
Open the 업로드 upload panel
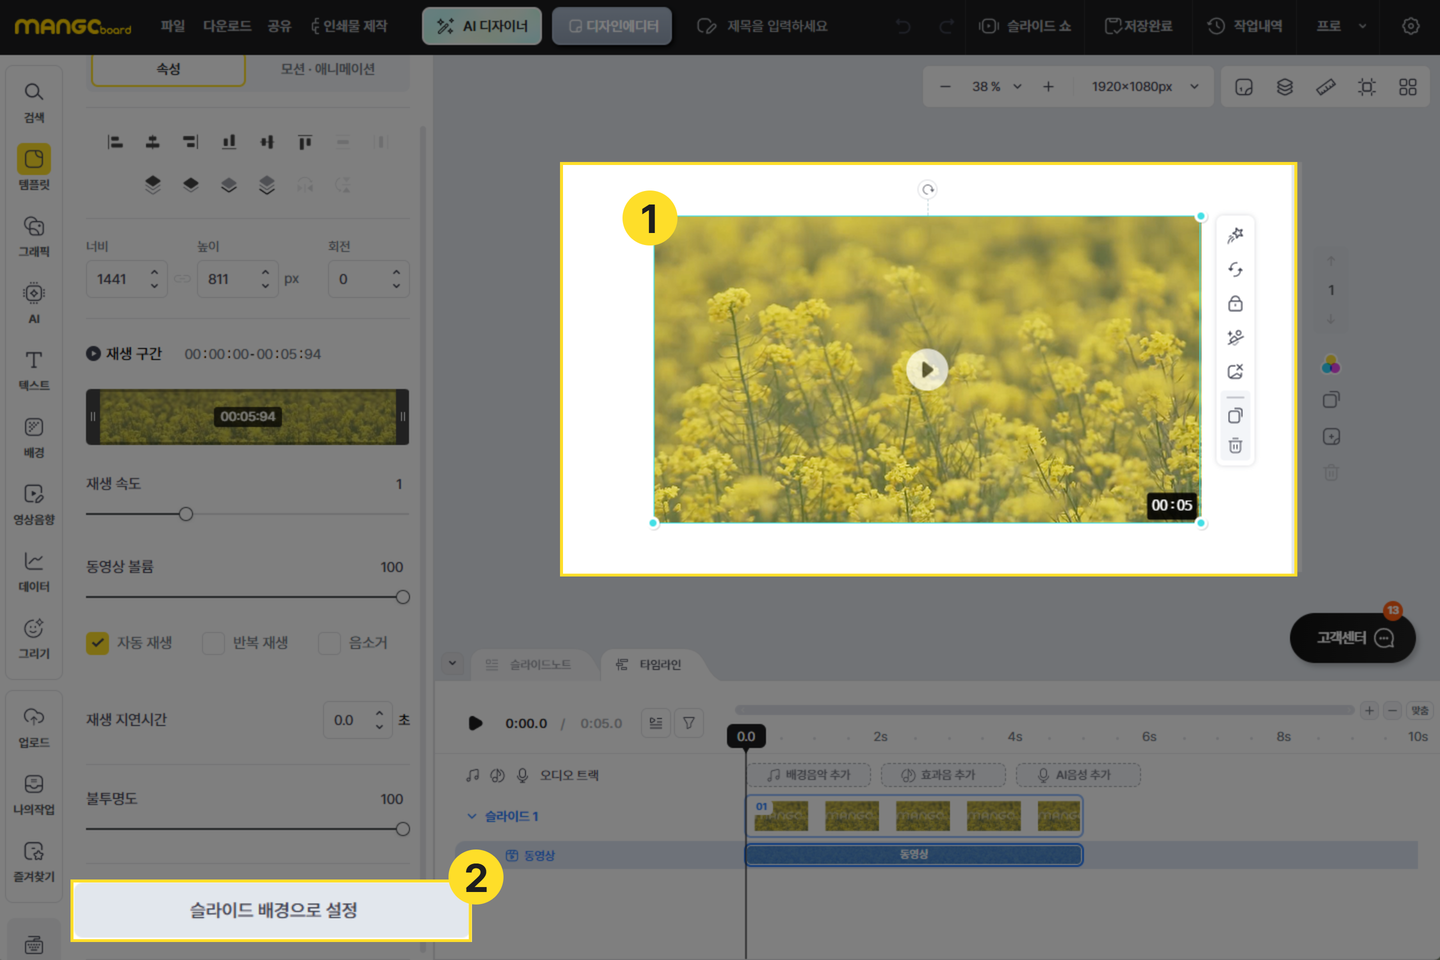coord(34,725)
